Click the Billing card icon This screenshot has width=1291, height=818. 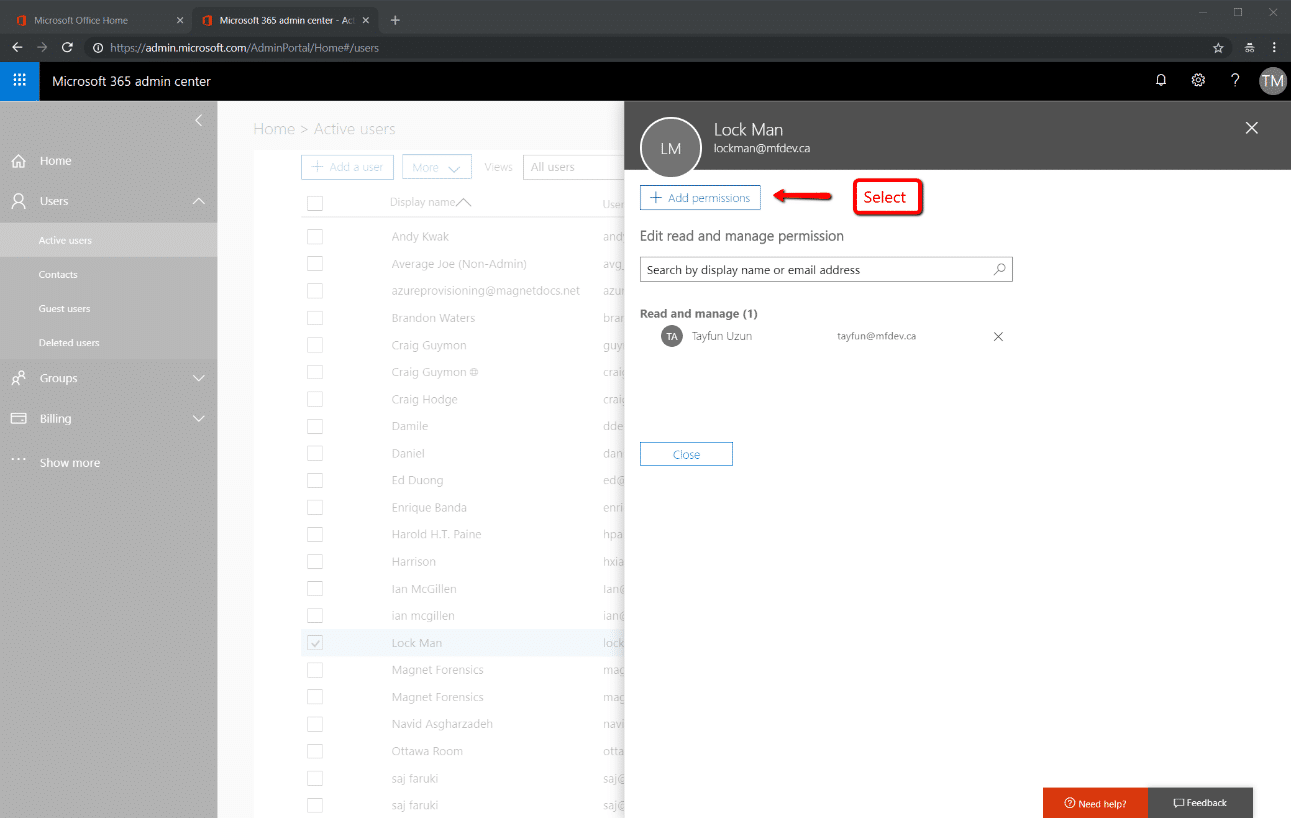pos(18,419)
